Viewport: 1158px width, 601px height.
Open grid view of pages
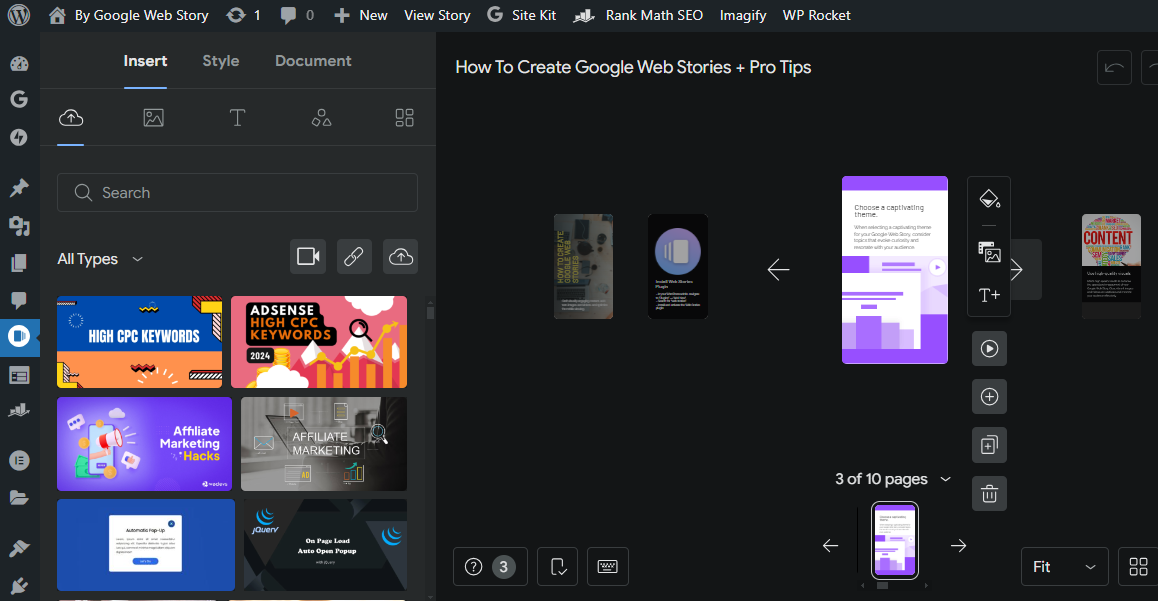(1139, 566)
